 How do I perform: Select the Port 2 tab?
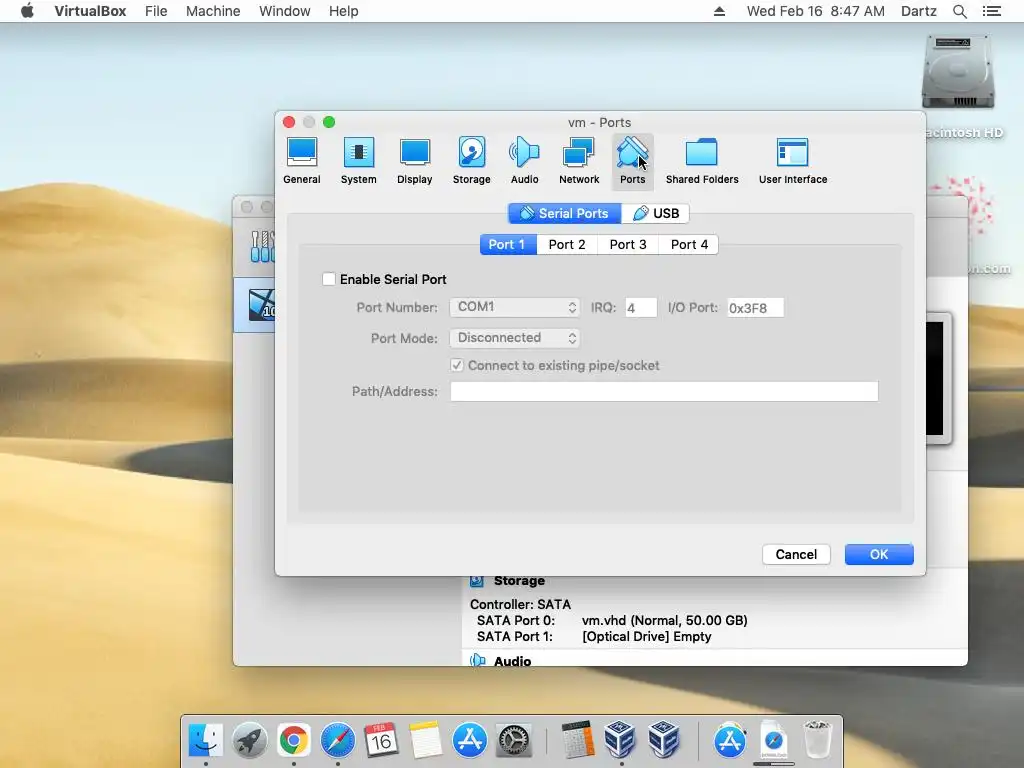[567, 244]
